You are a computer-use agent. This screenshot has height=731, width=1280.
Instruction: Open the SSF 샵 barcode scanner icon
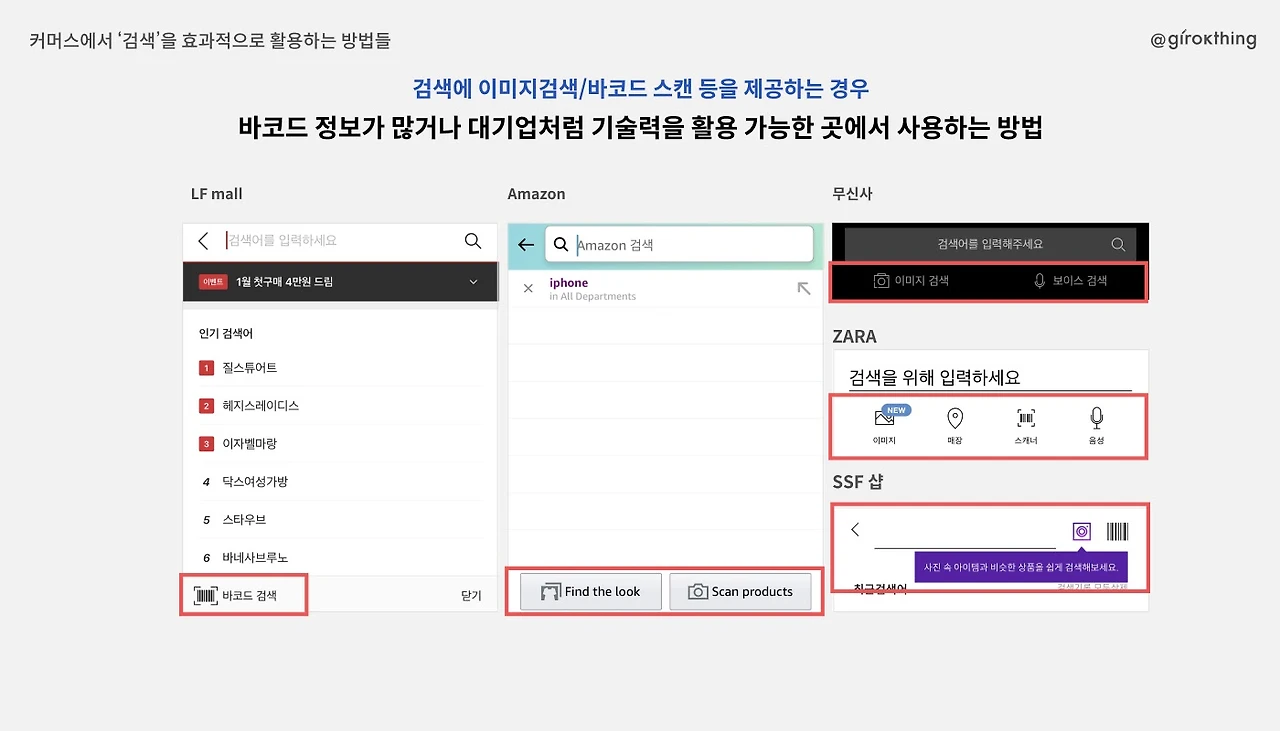1117,532
